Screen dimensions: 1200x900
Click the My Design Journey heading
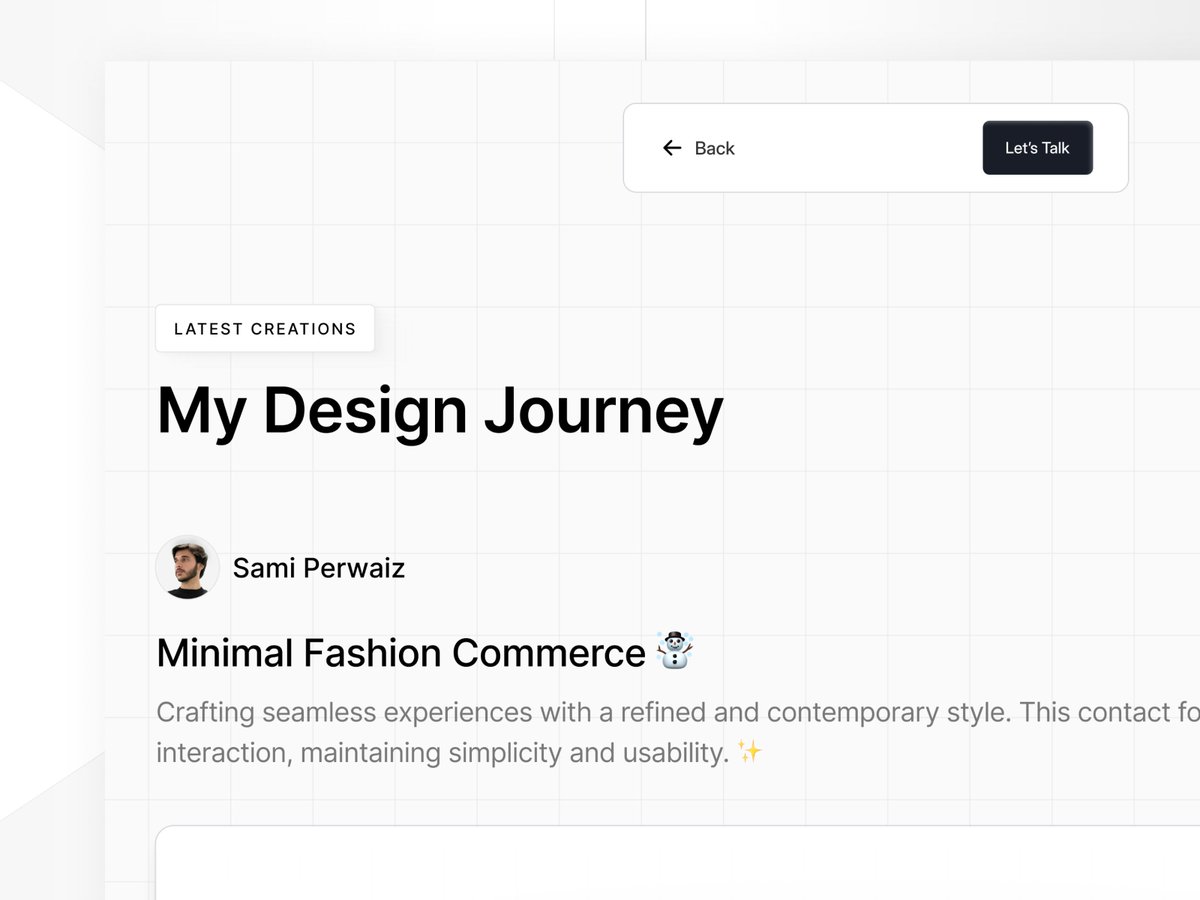tap(440, 411)
